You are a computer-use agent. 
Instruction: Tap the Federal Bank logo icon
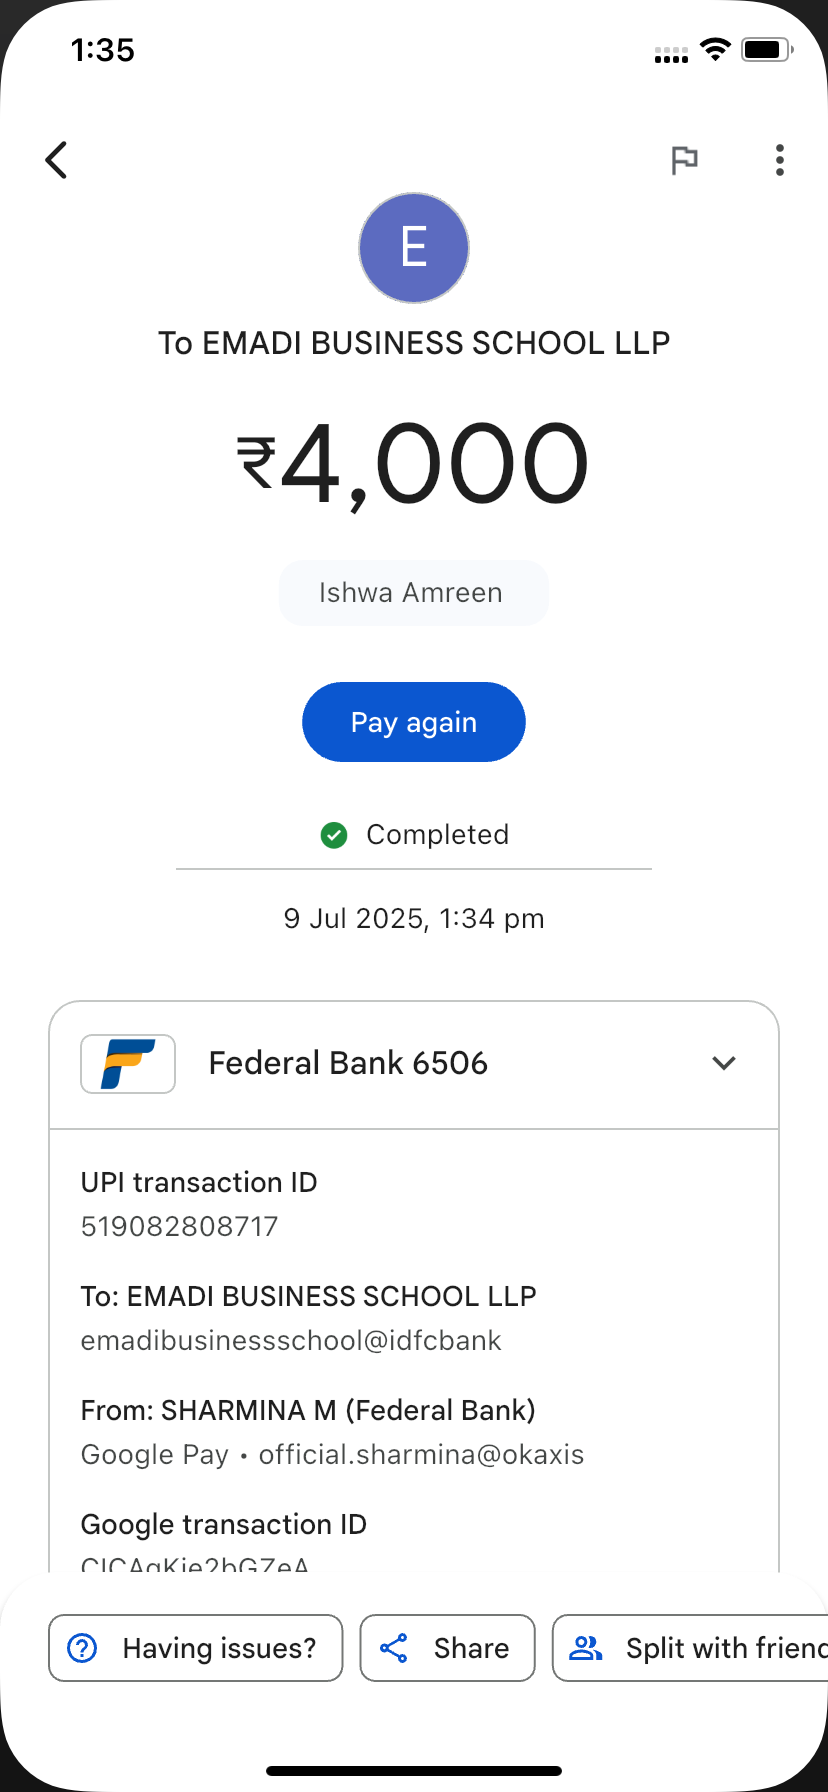pos(128,1063)
